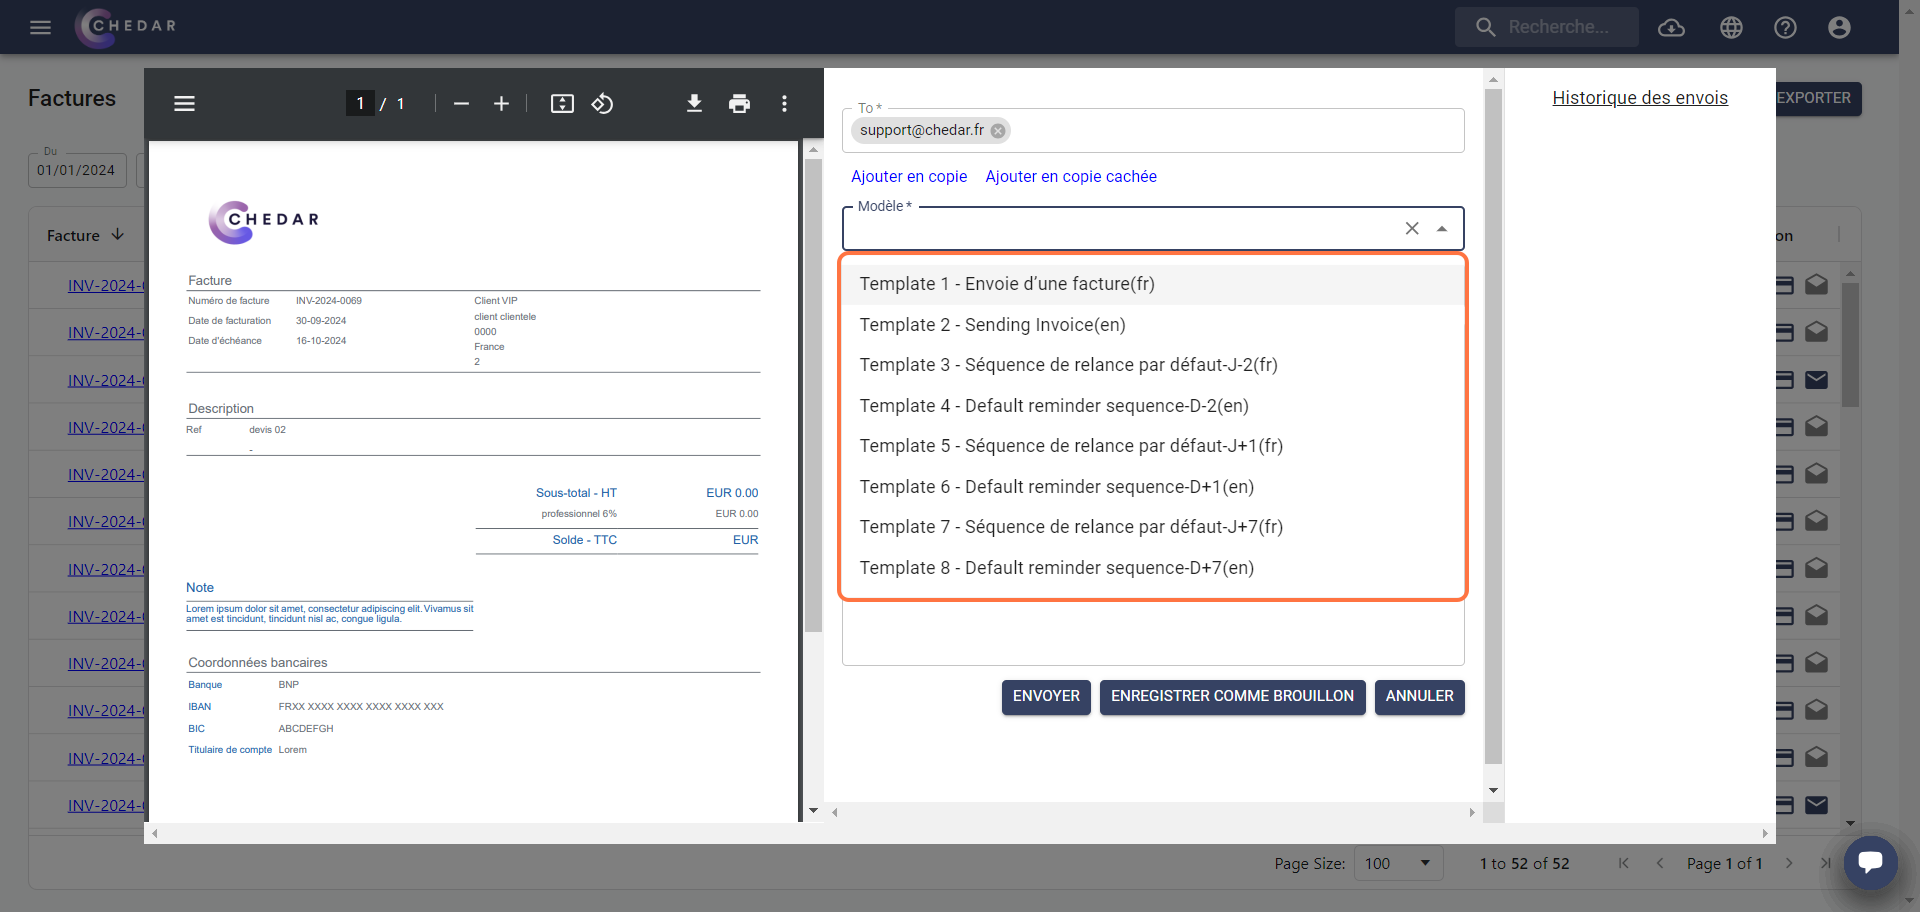Image resolution: width=1920 pixels, height=912 pixels.
Task: Go to last page of table
Action: 1825,863
